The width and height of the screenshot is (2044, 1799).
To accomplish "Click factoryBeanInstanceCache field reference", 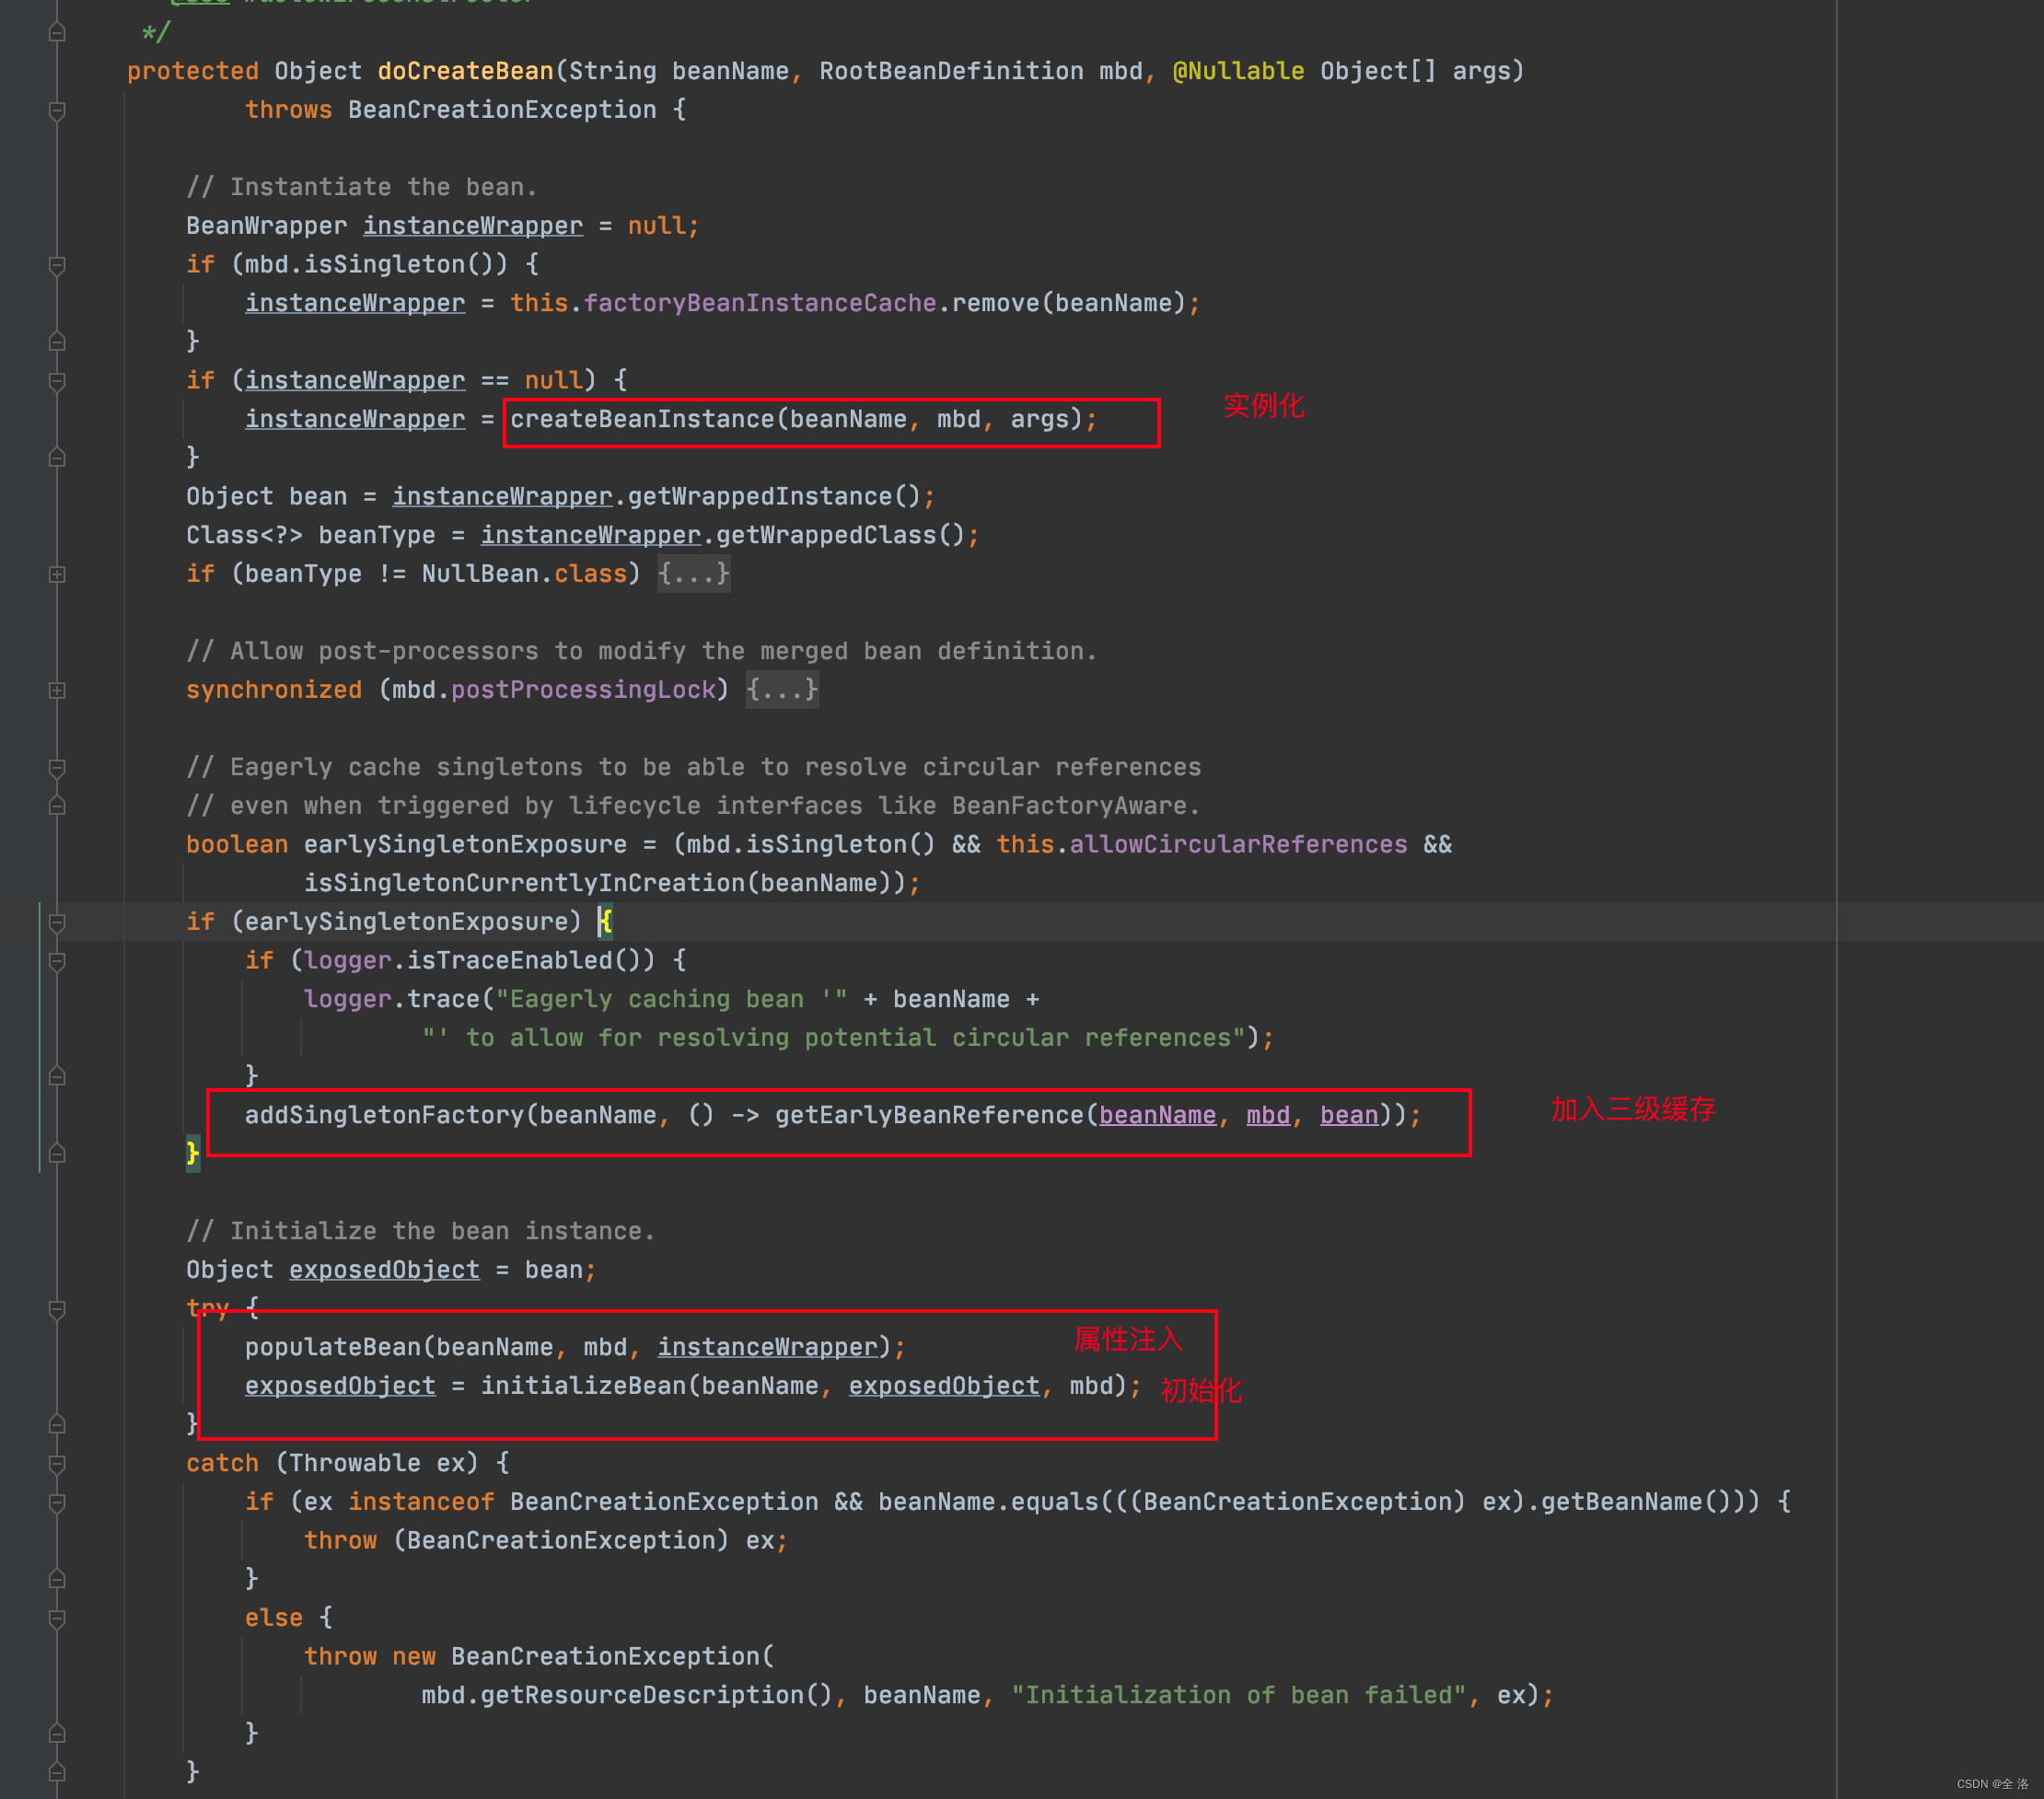I will pos(760,303).
